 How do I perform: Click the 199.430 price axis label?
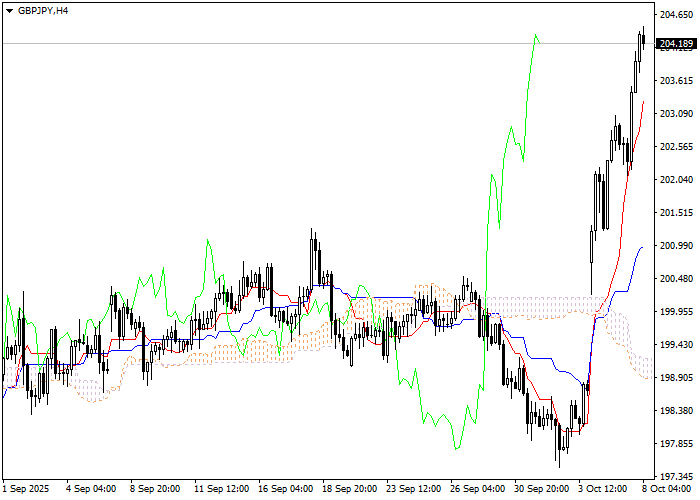[677, 345]
